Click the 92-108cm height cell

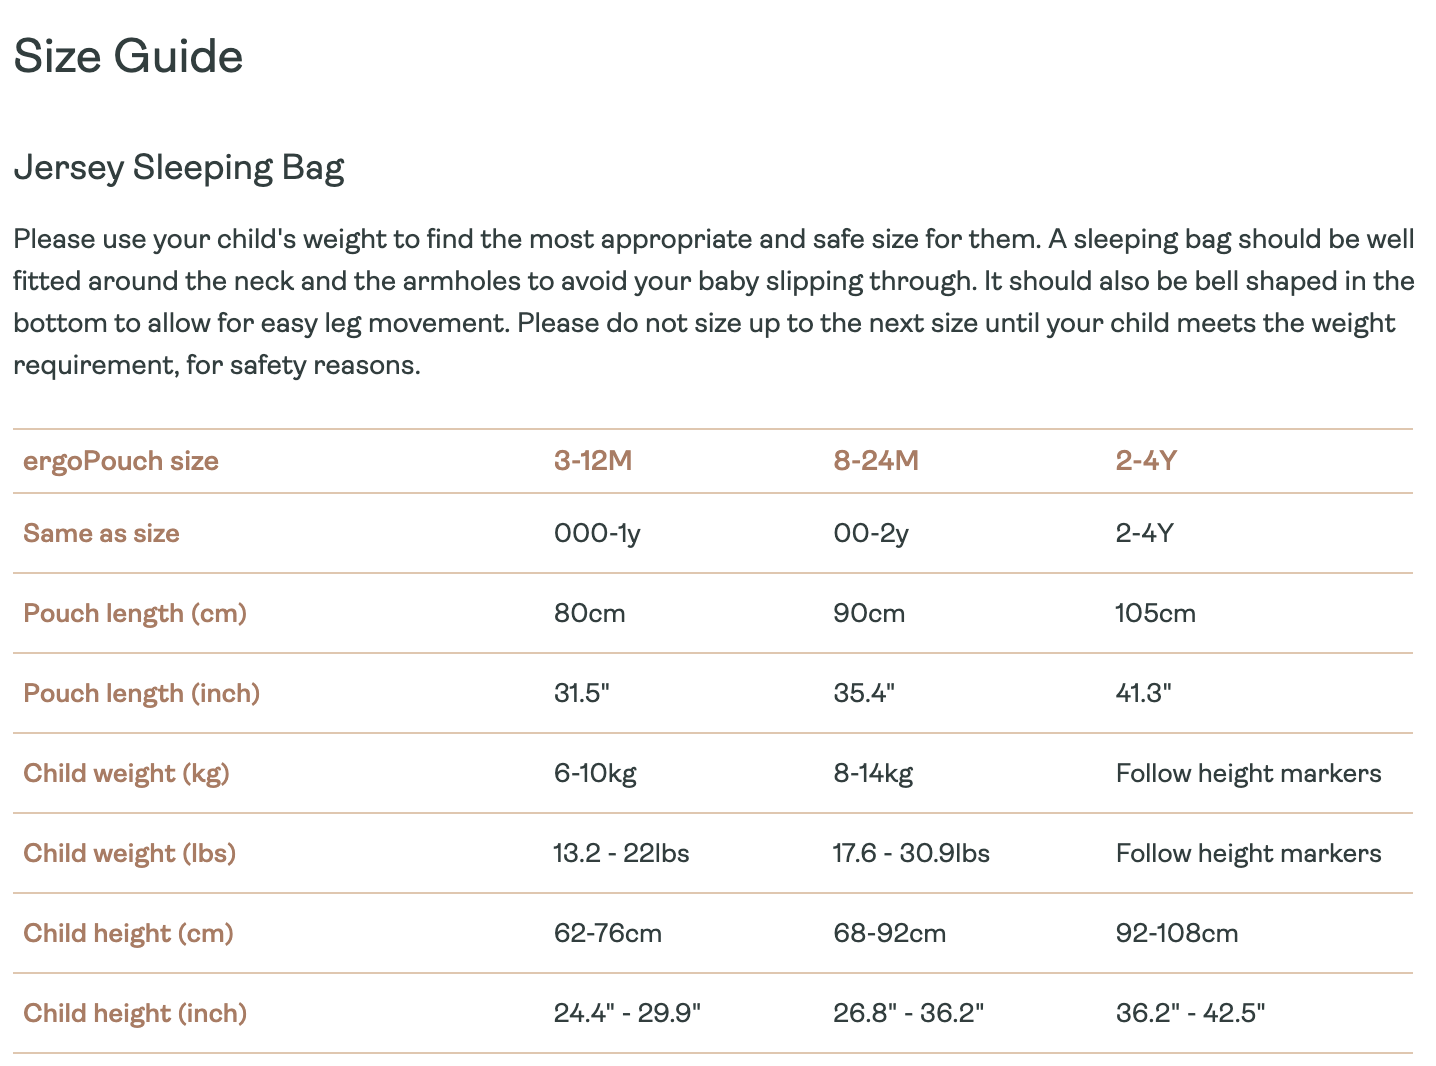pyautogui.click(x=1176, y=933)
